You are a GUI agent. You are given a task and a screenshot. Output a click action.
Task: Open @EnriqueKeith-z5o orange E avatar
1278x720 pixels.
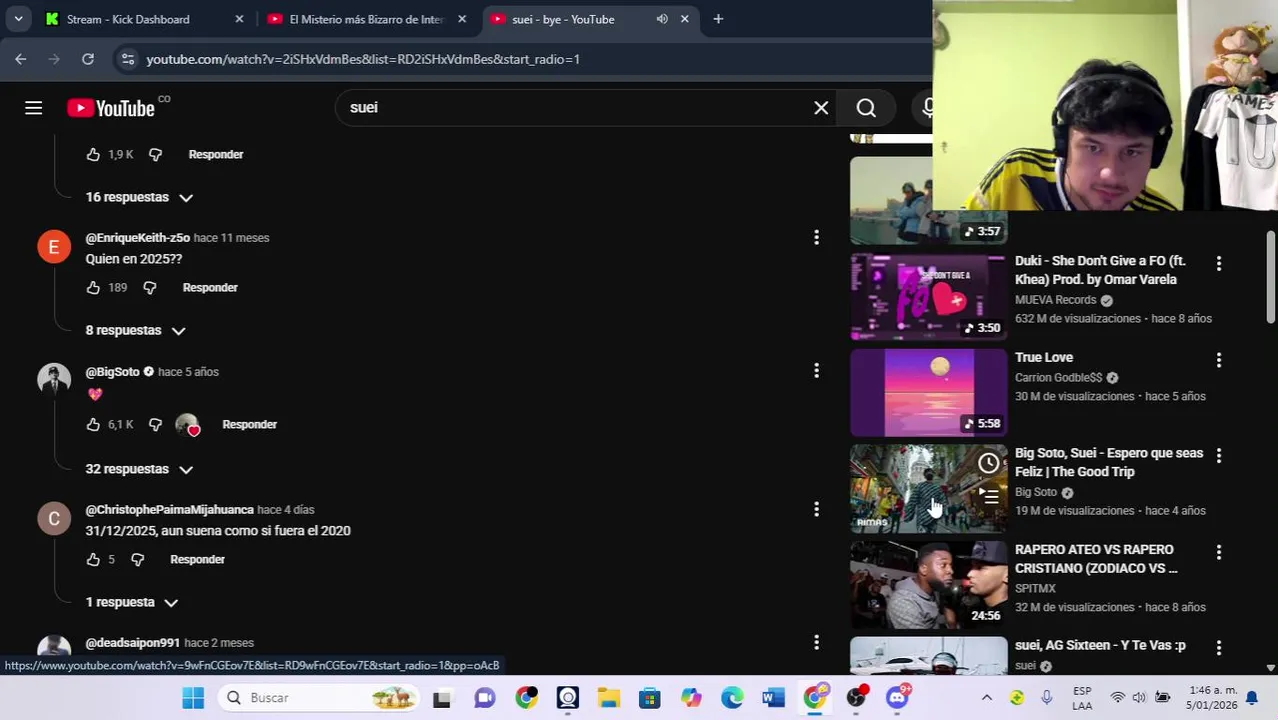click(54, 246)
